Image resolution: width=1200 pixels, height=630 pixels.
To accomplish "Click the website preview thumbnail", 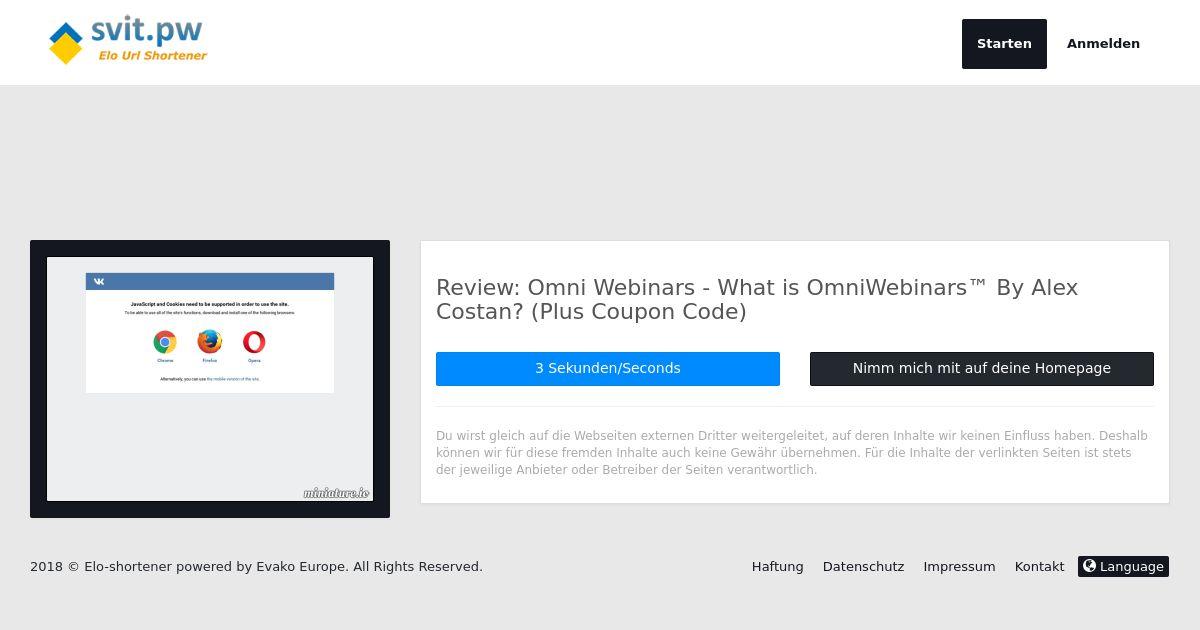I will point(210,379).
